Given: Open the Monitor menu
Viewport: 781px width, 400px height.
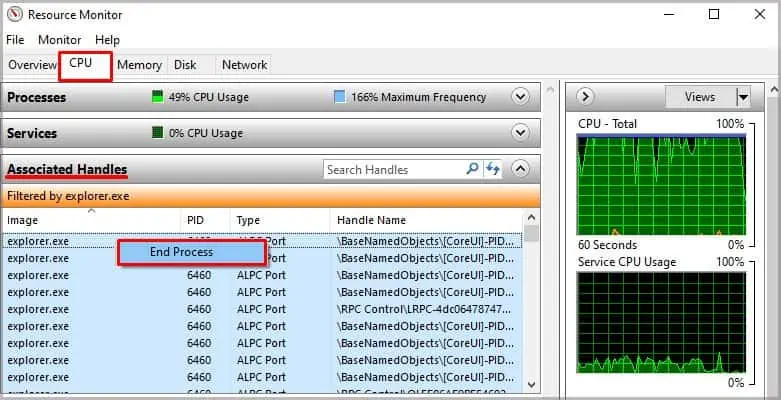Looking at the screenshot, I should click(x=59, y=40).
